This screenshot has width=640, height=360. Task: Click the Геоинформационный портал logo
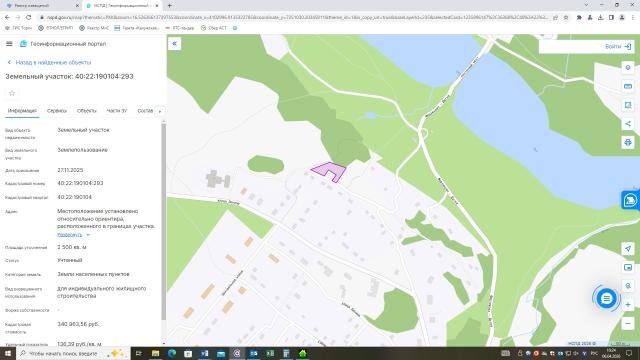[x=63, y=44]
